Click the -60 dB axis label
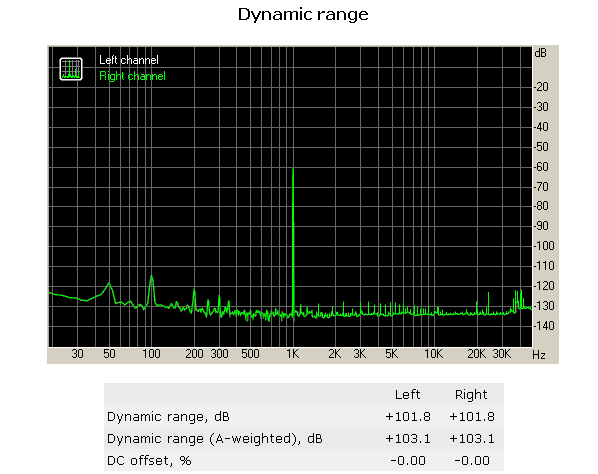The height and width of the screenshot is (474, 598). 541,167
